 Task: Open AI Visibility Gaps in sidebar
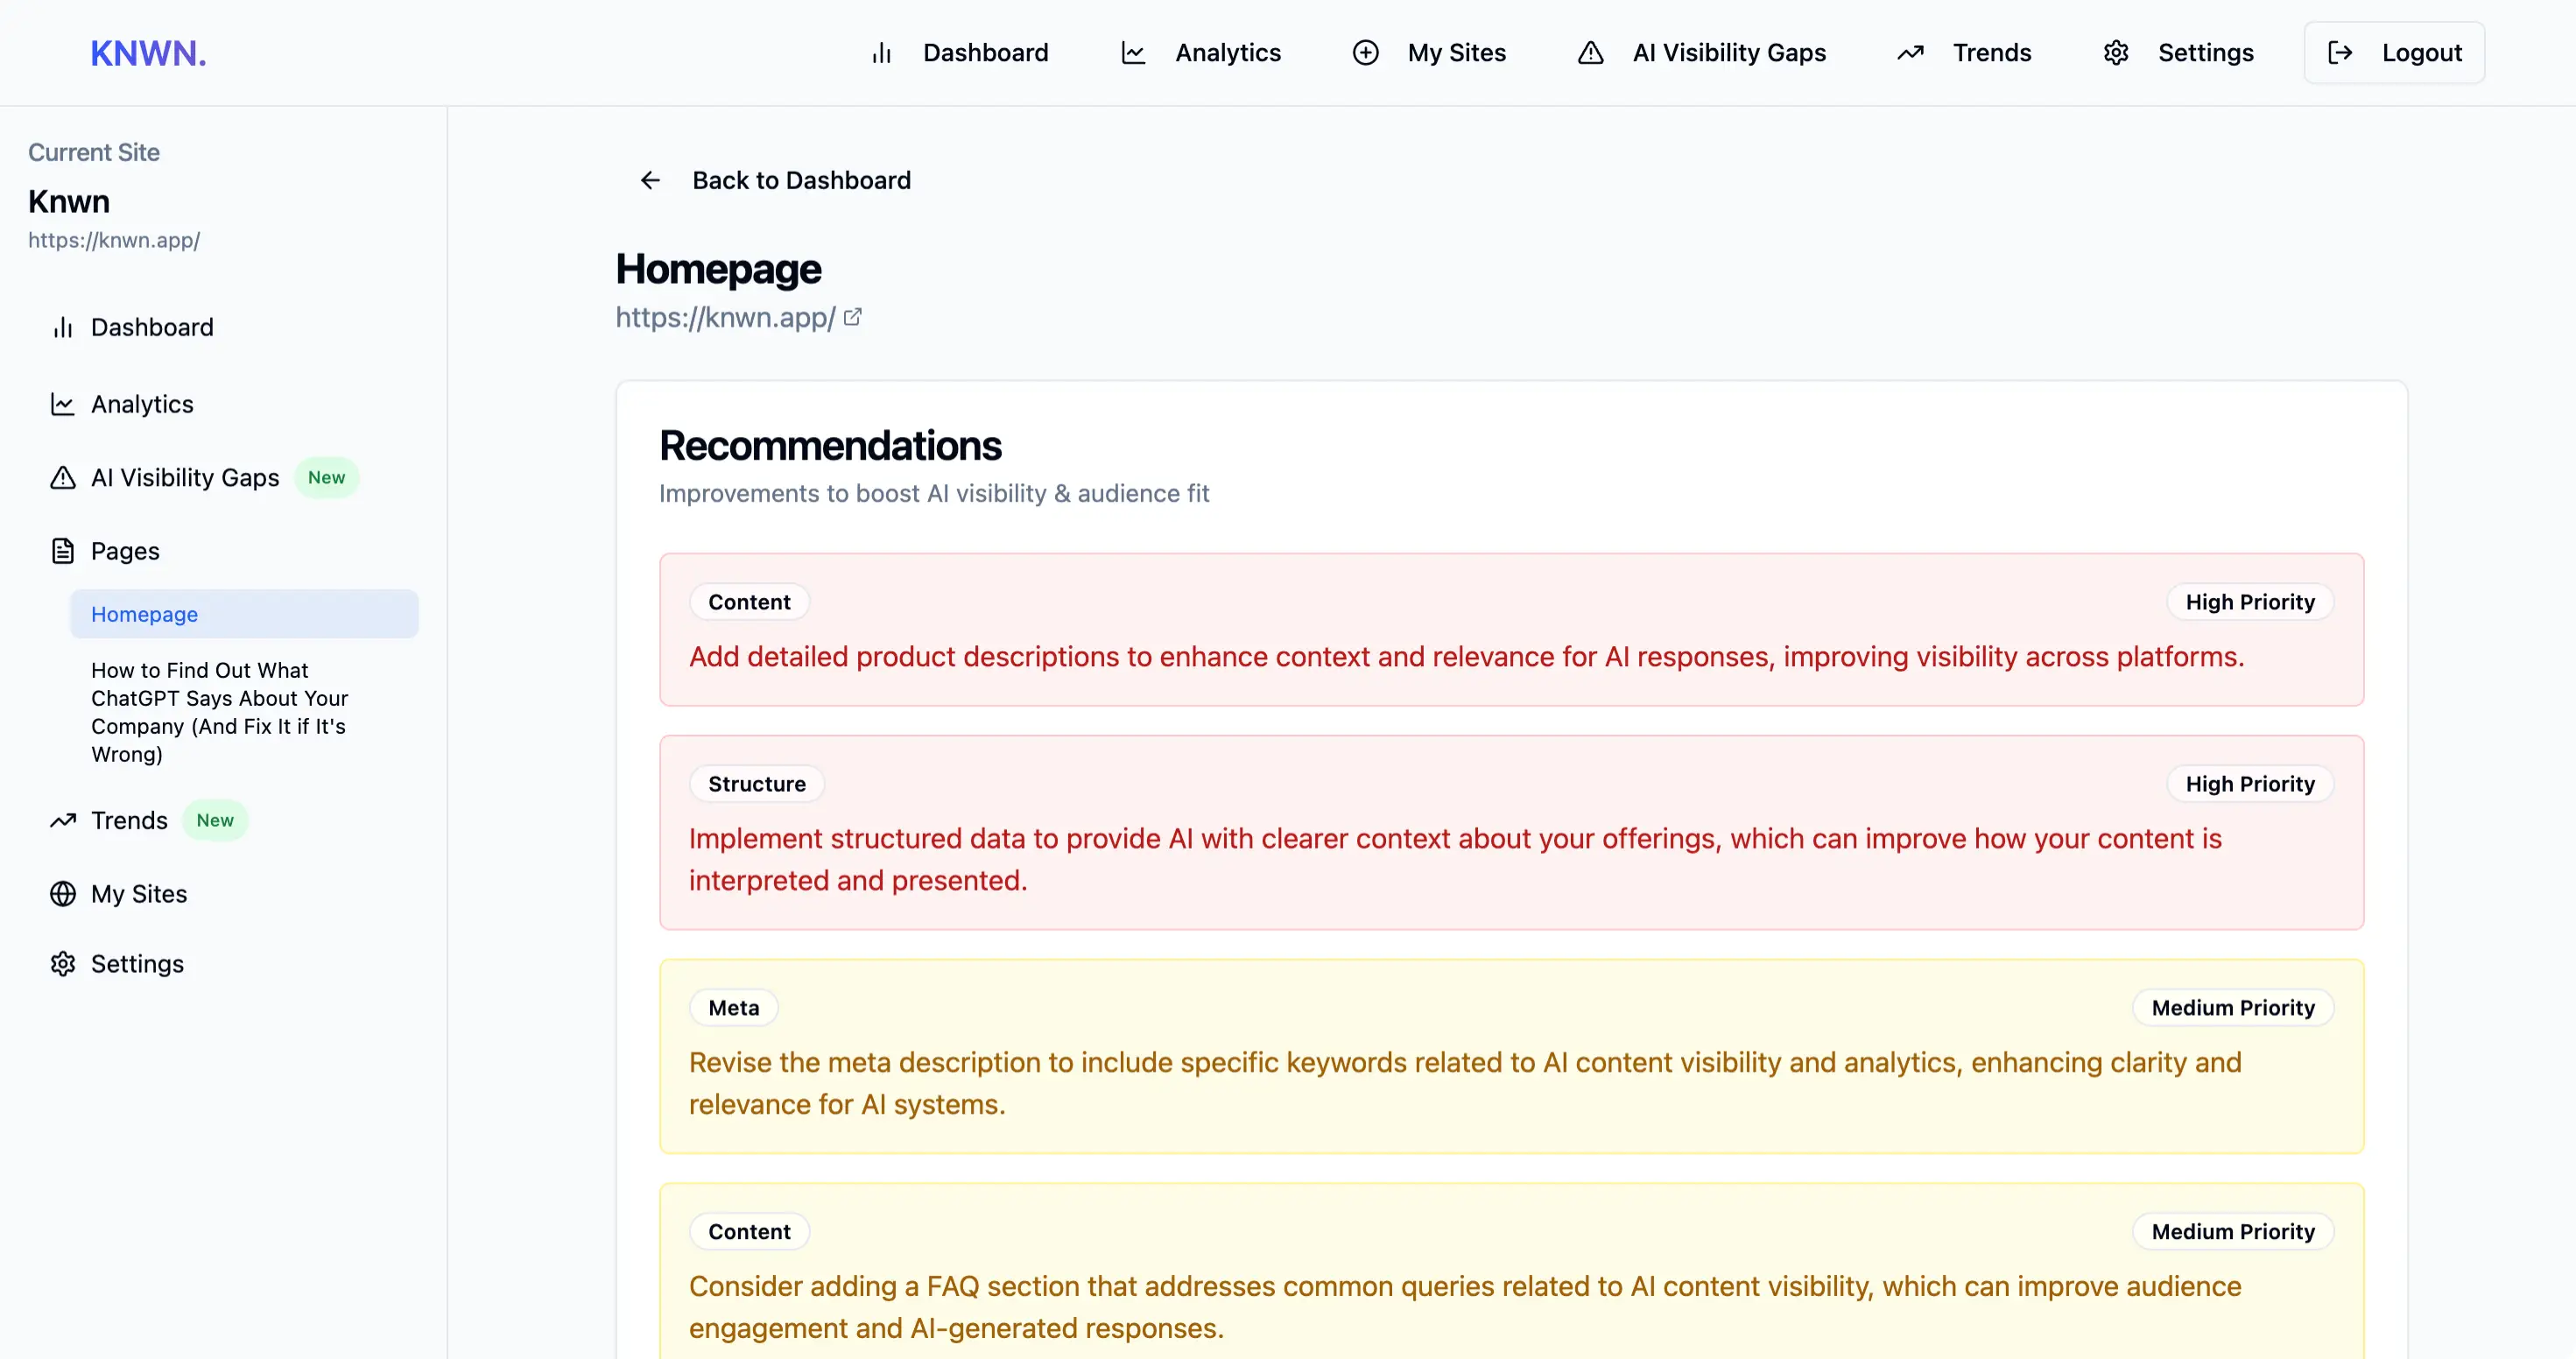click(x=185, y=478)
